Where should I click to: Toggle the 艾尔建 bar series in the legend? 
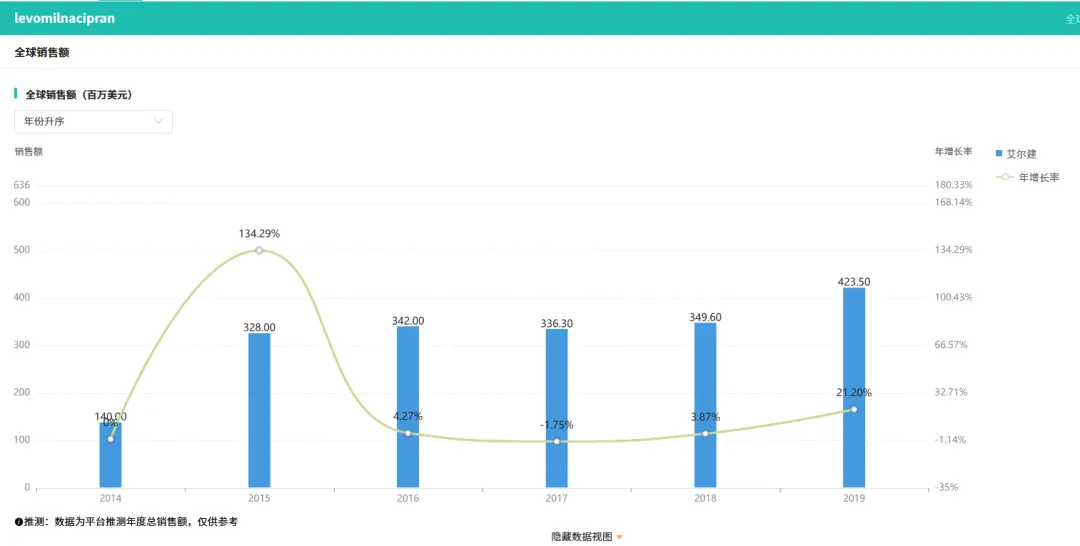1015,154
